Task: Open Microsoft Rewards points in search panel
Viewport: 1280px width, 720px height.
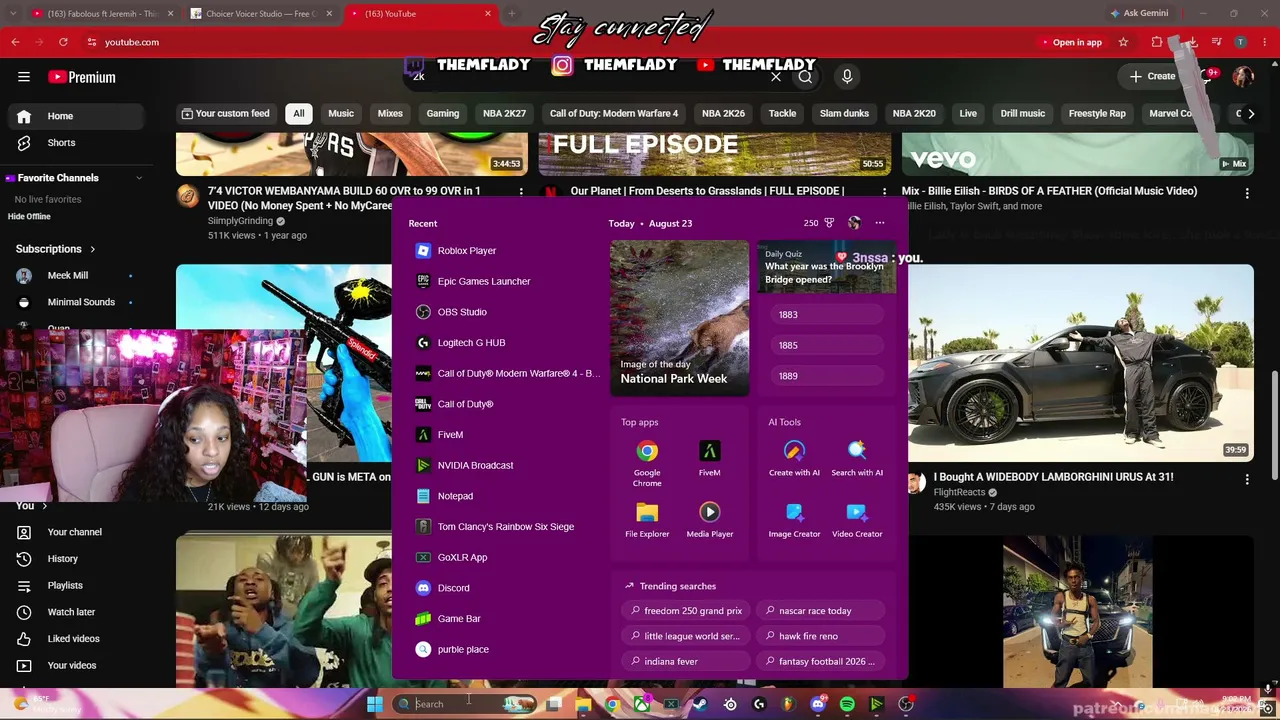Action: pyautogui.click(x=819, y=223)
